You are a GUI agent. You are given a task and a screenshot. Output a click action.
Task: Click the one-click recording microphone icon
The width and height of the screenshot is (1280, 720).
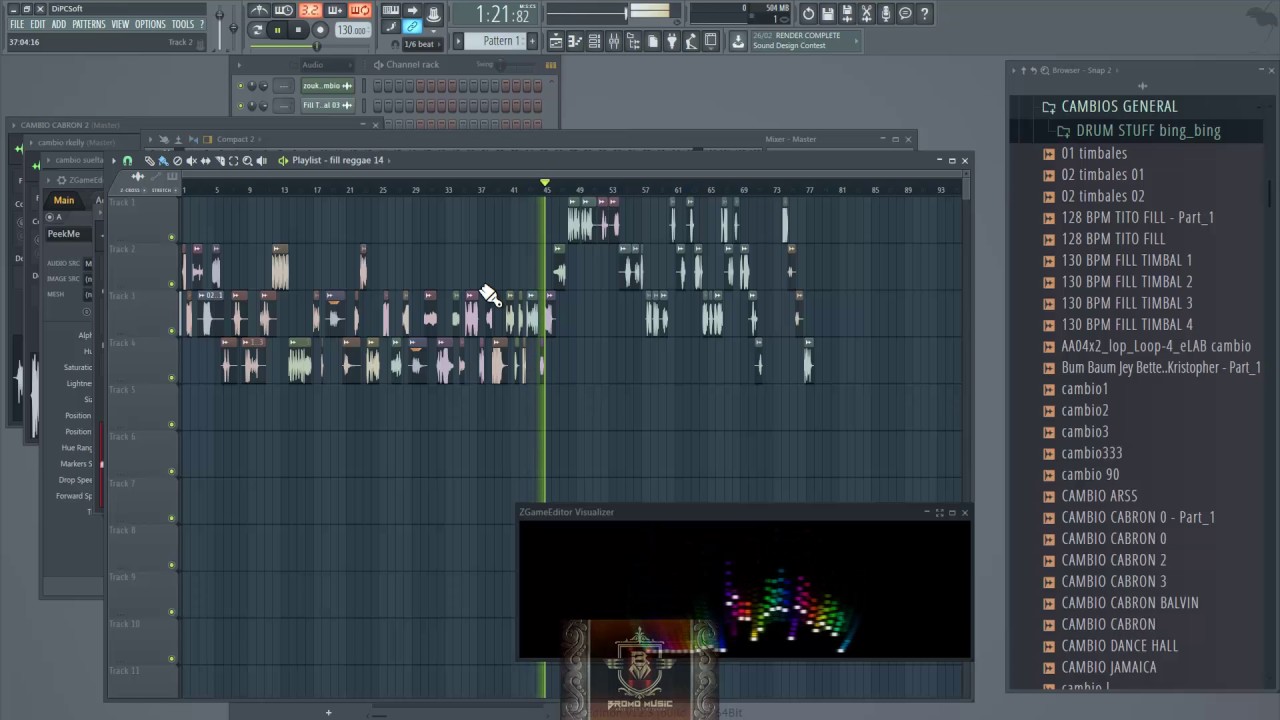(886, 13)
